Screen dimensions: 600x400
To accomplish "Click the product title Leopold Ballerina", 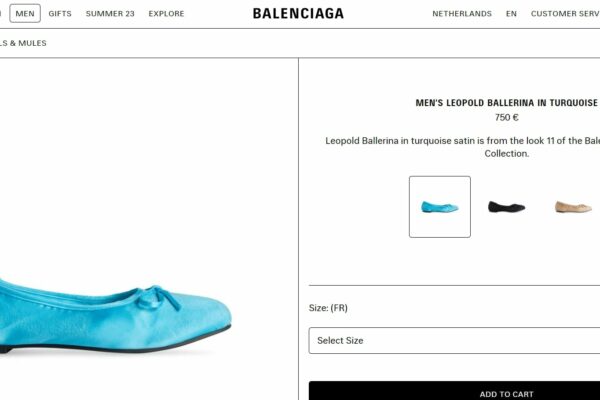I will pos(507,103).
